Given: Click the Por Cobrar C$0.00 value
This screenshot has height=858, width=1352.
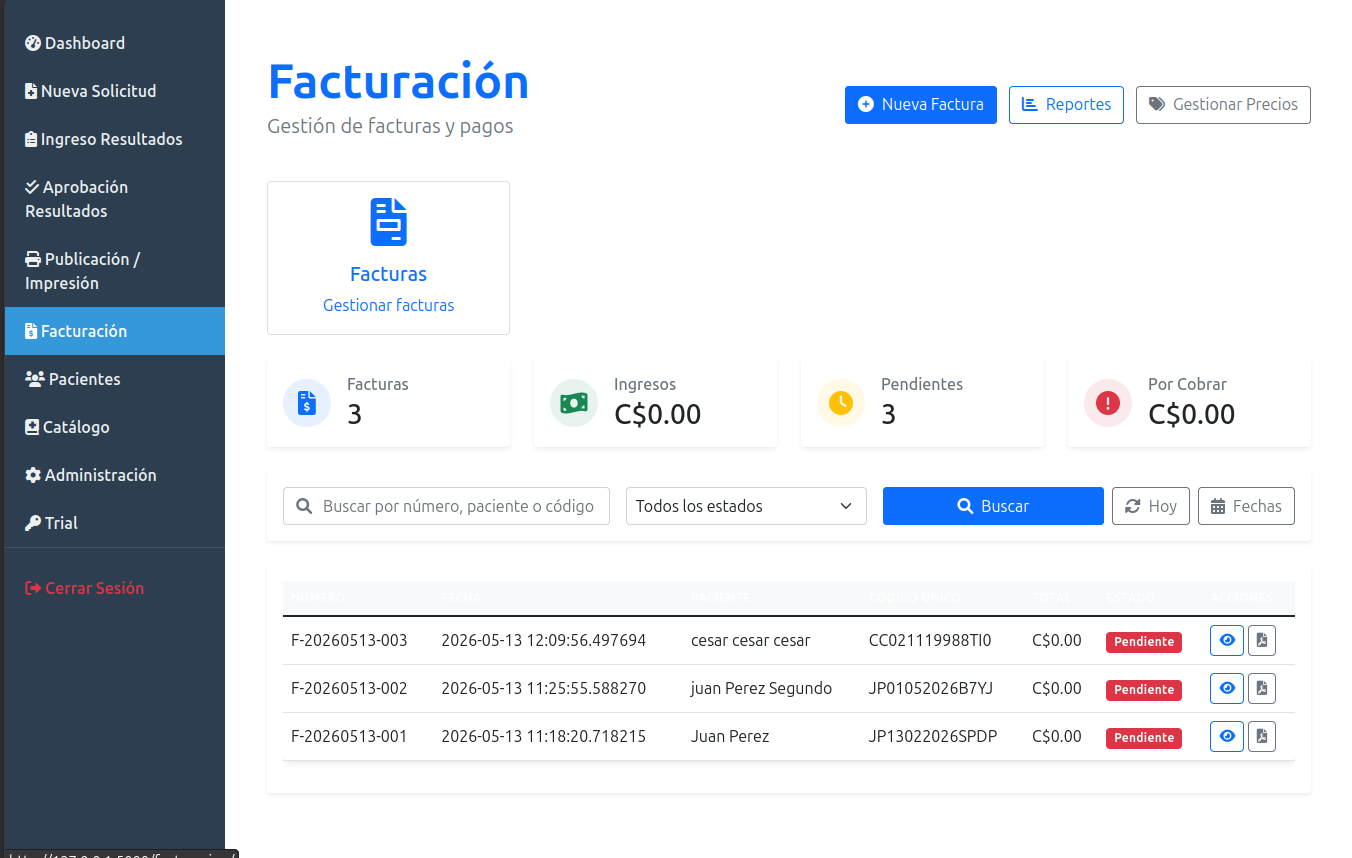Looking at the screenshot, I should [1191, 414].
